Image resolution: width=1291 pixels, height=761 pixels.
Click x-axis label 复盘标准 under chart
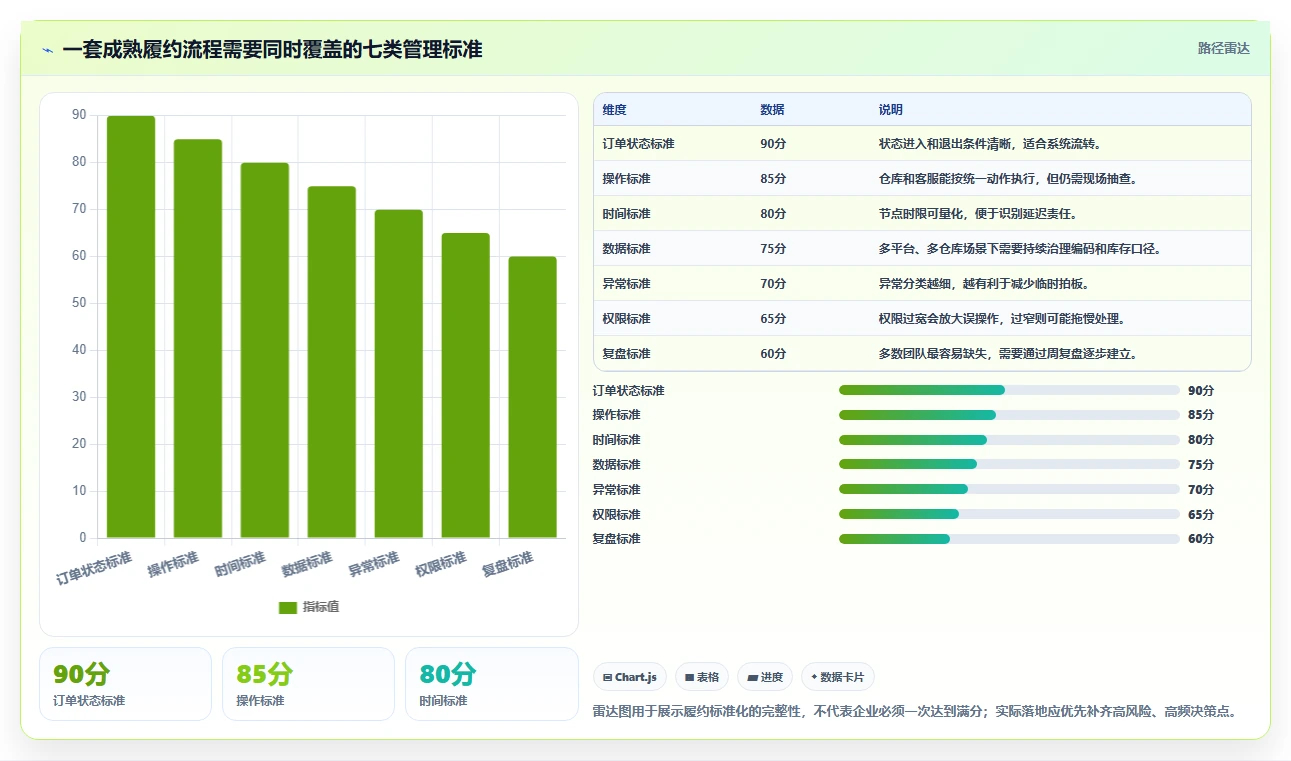click(508, 564)
